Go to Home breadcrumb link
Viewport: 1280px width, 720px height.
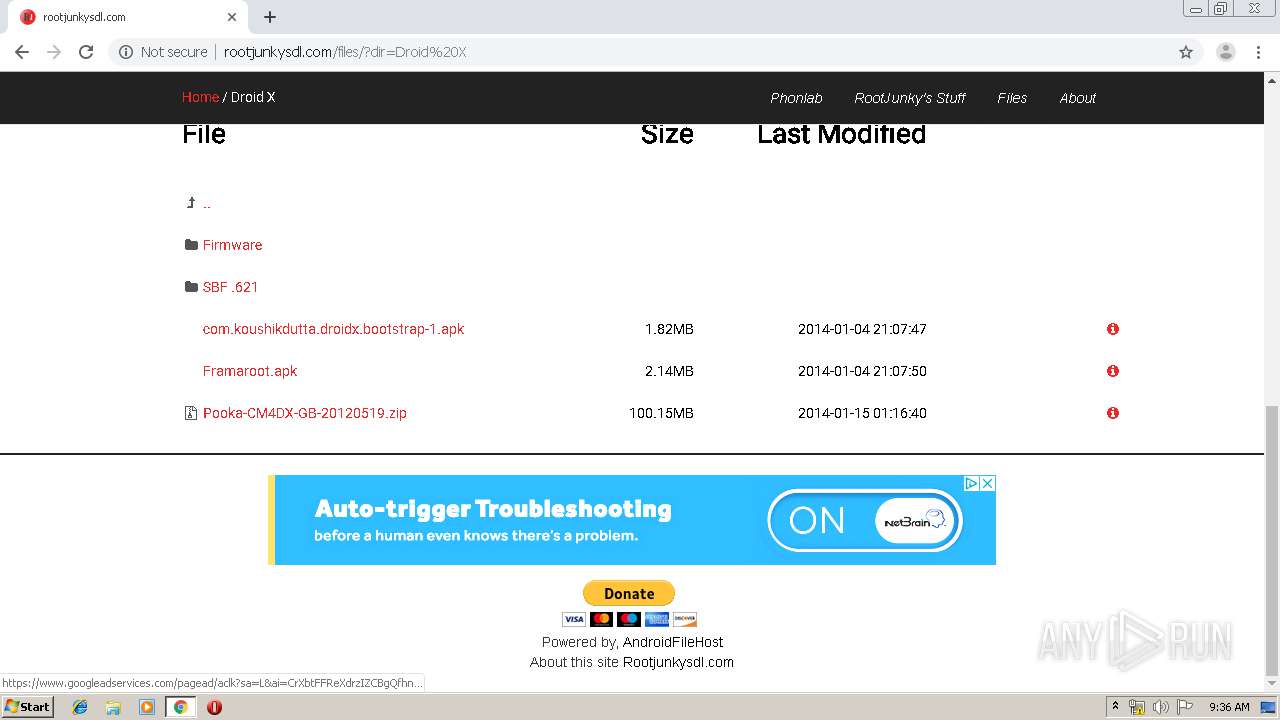(200, 97)
